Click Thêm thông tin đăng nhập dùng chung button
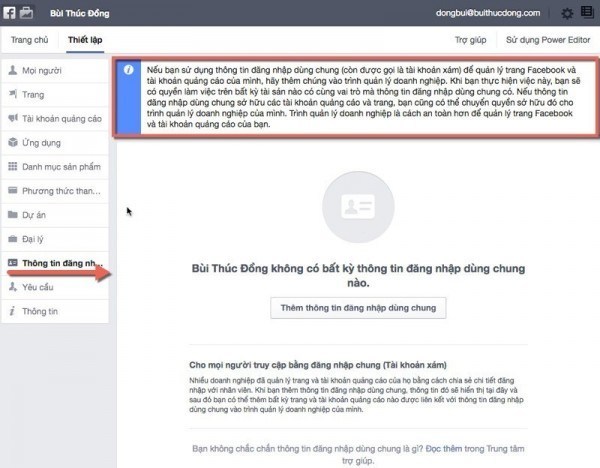600x468 pixels. point(359,308)
